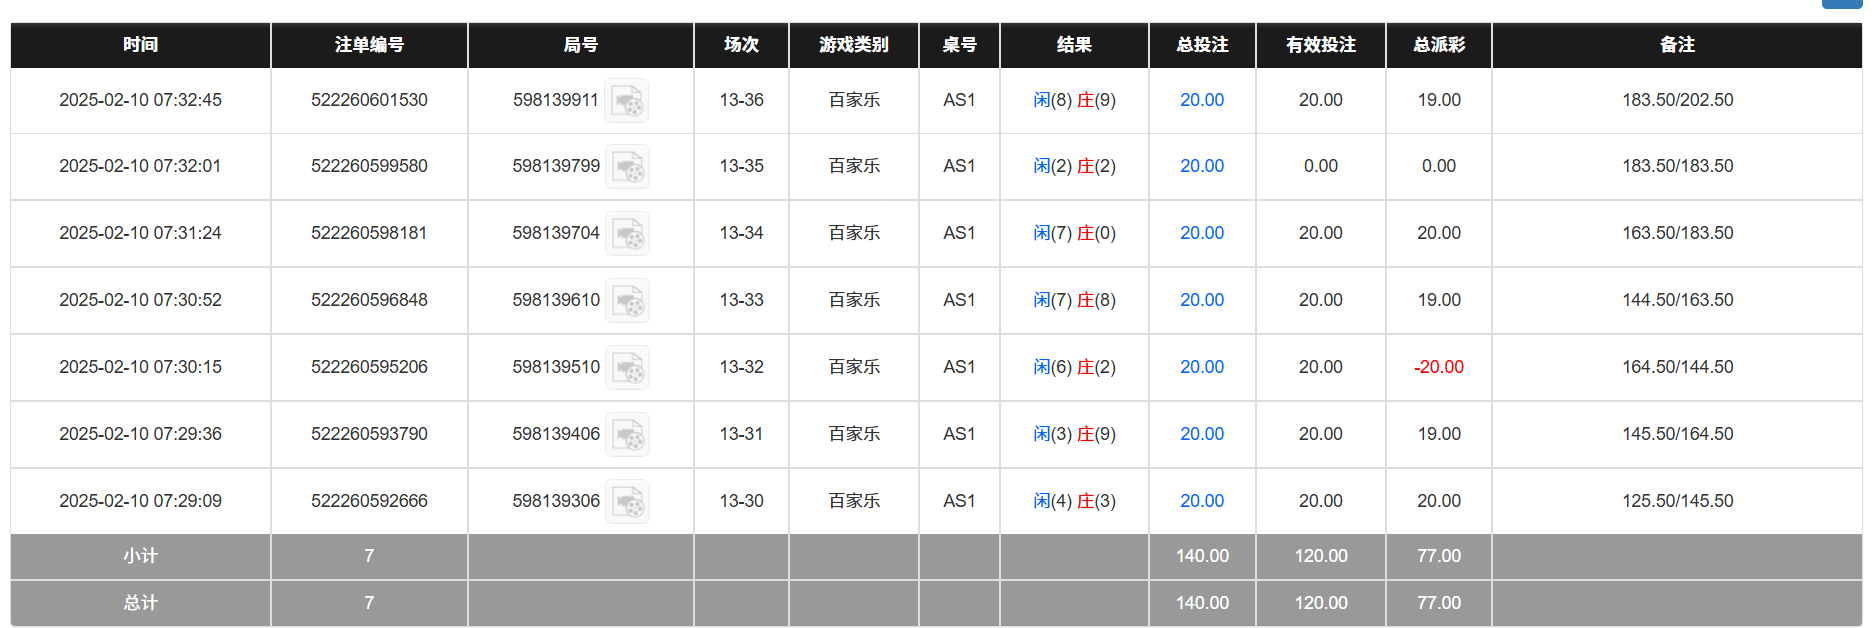This screenshot has height=628, width=1875.
Task: Click the 20.00 total bet on row 13-36
Action: (1201, 100)
